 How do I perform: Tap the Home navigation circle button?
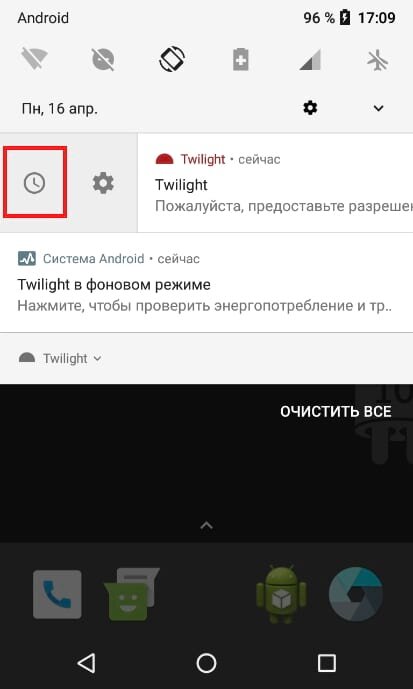click(206, 663)
